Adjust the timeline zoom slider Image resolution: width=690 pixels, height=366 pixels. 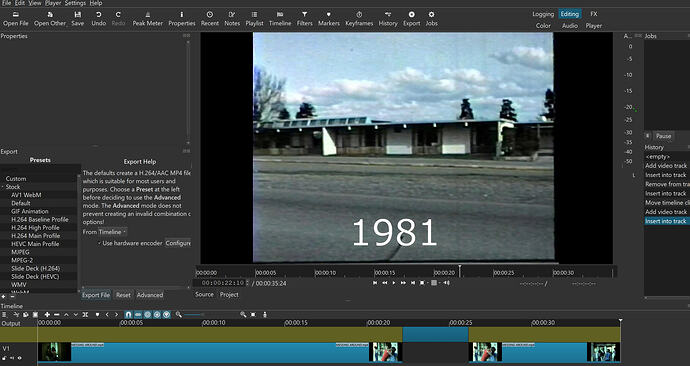click(x=193, y=315)
